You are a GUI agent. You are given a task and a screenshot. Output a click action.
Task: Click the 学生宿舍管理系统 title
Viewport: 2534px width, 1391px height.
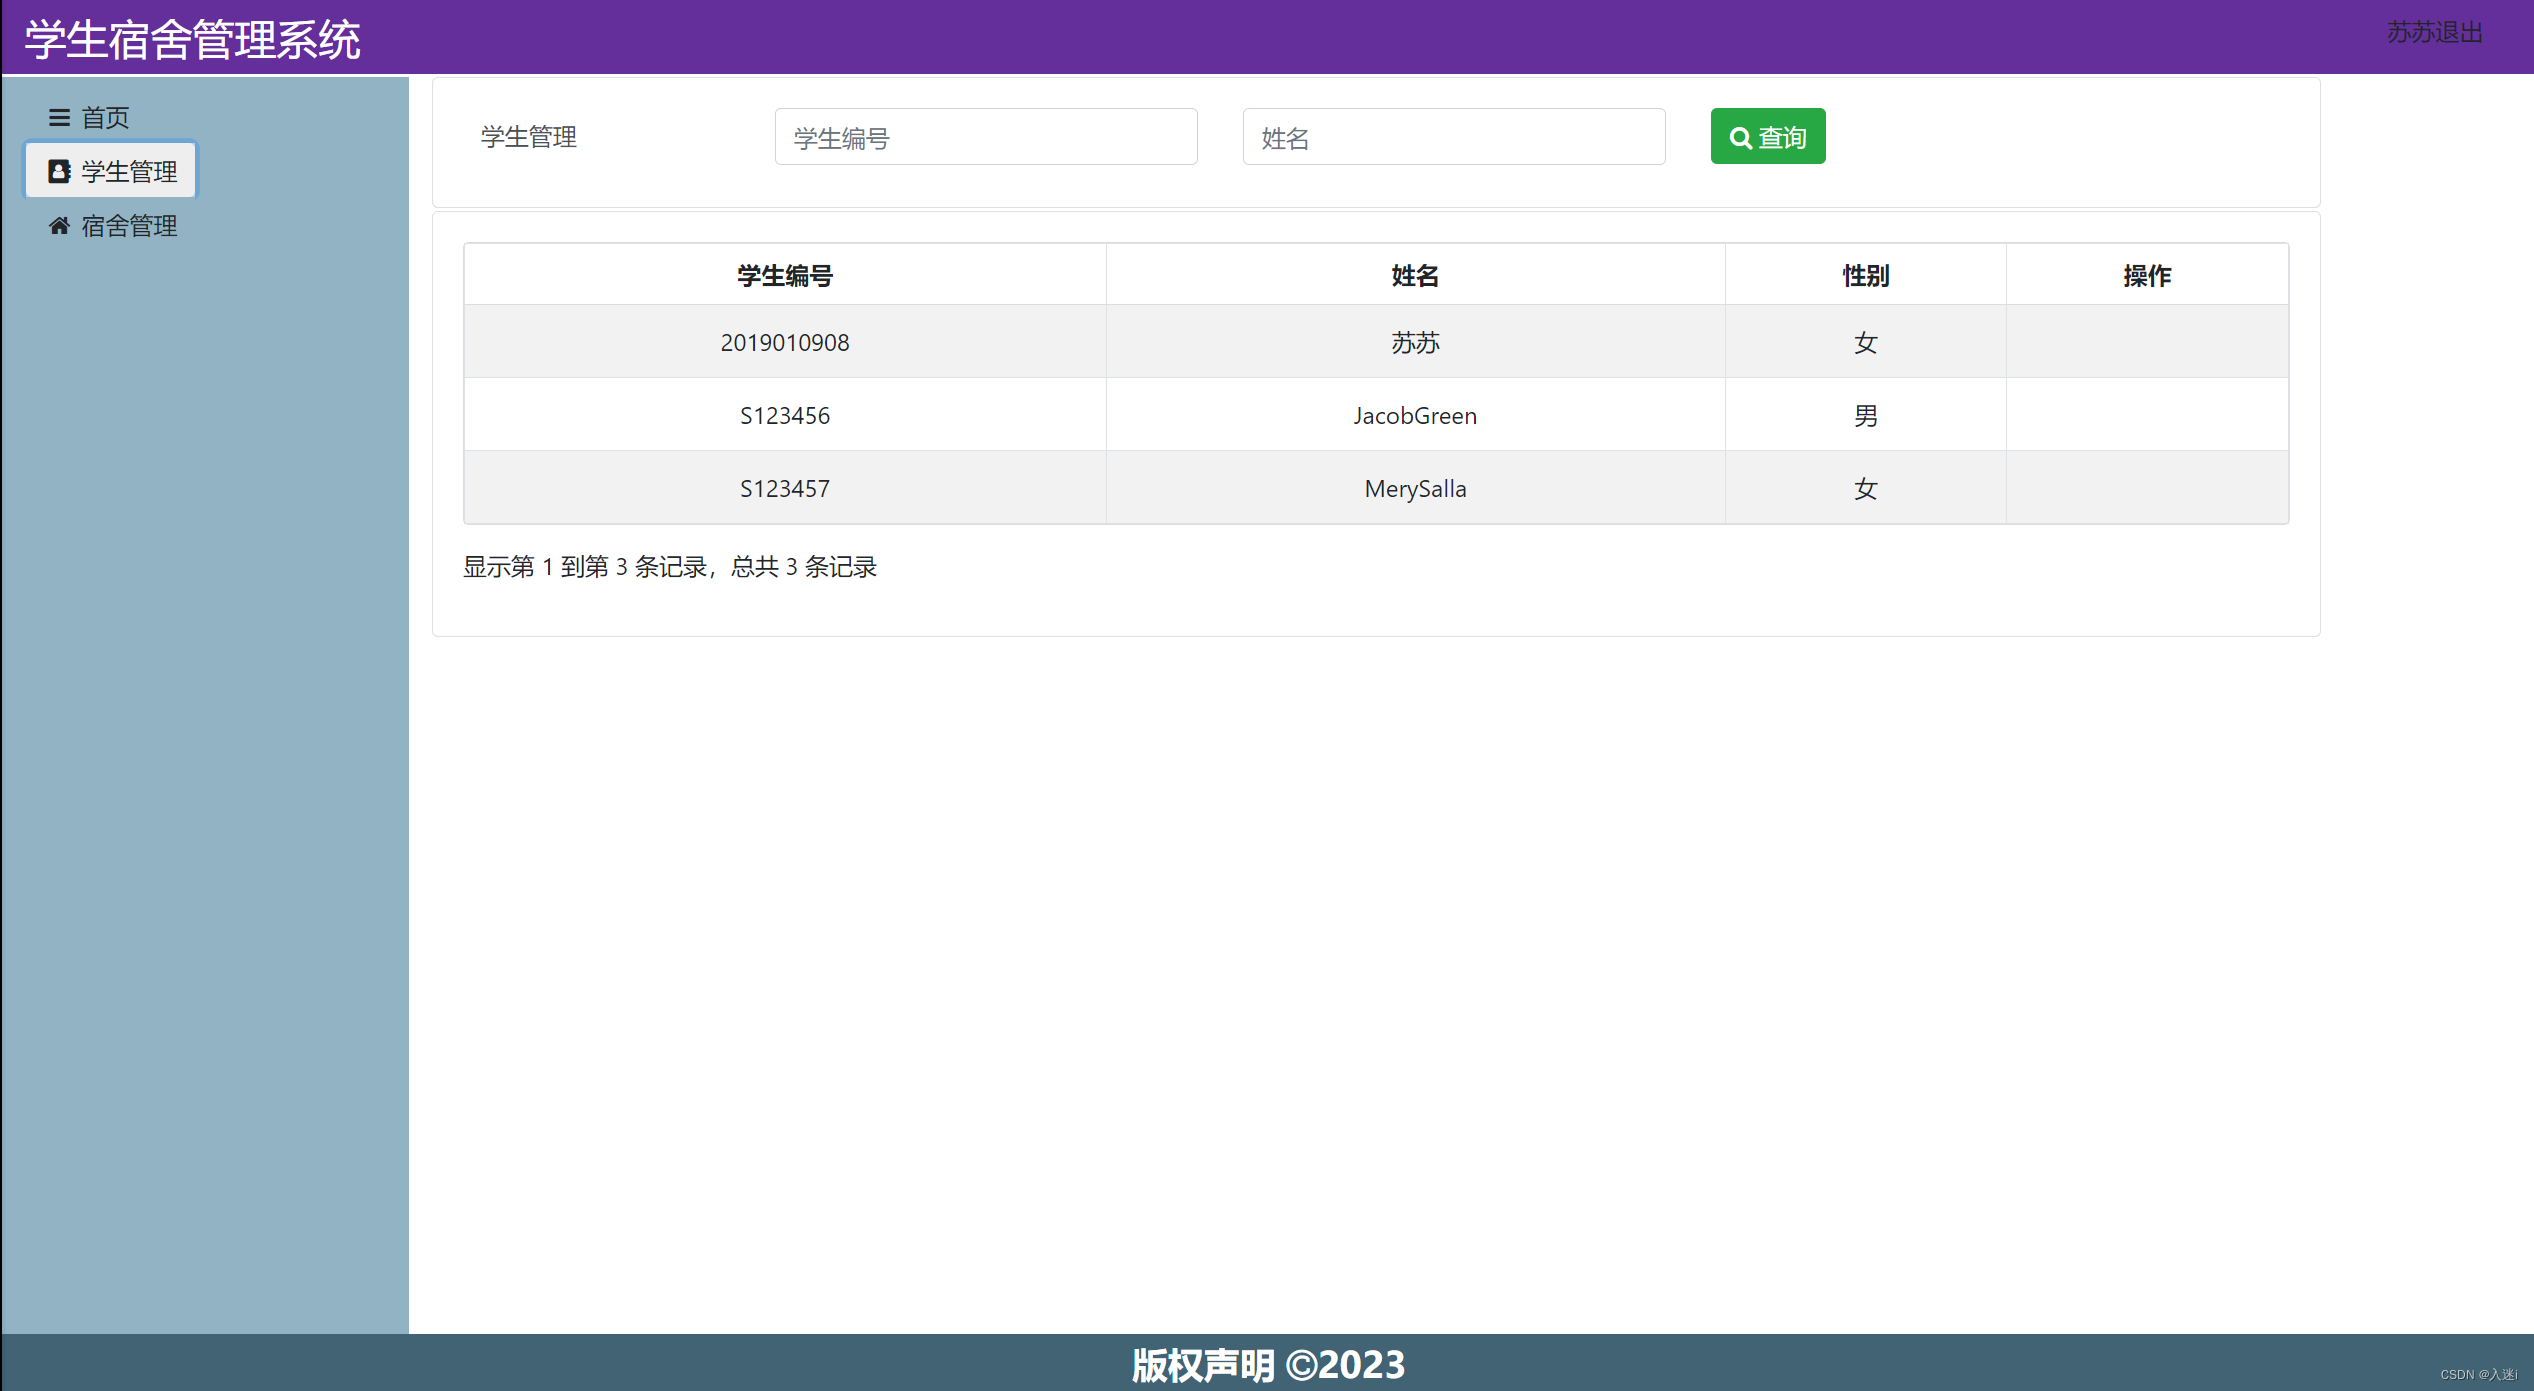coord(192,40)
